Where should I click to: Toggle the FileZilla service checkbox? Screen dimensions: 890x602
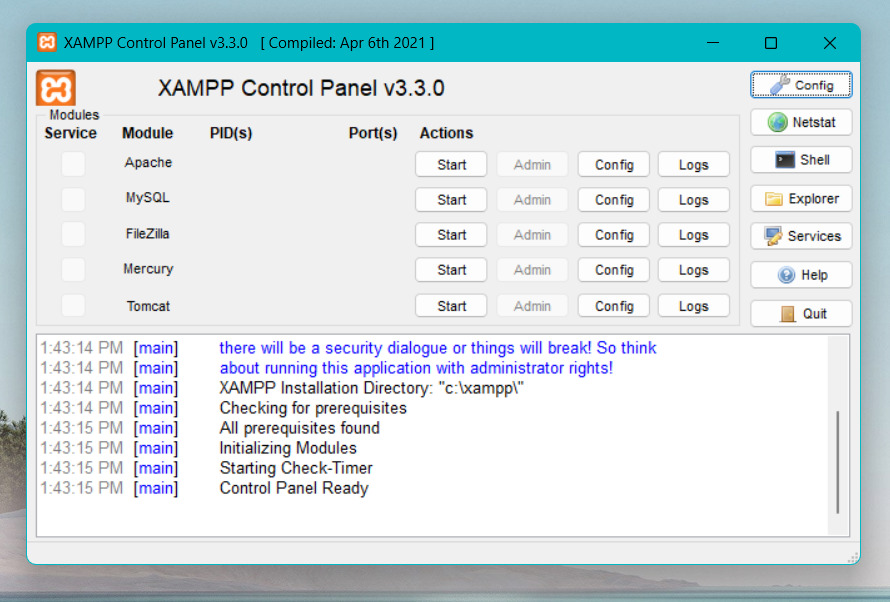73,234
